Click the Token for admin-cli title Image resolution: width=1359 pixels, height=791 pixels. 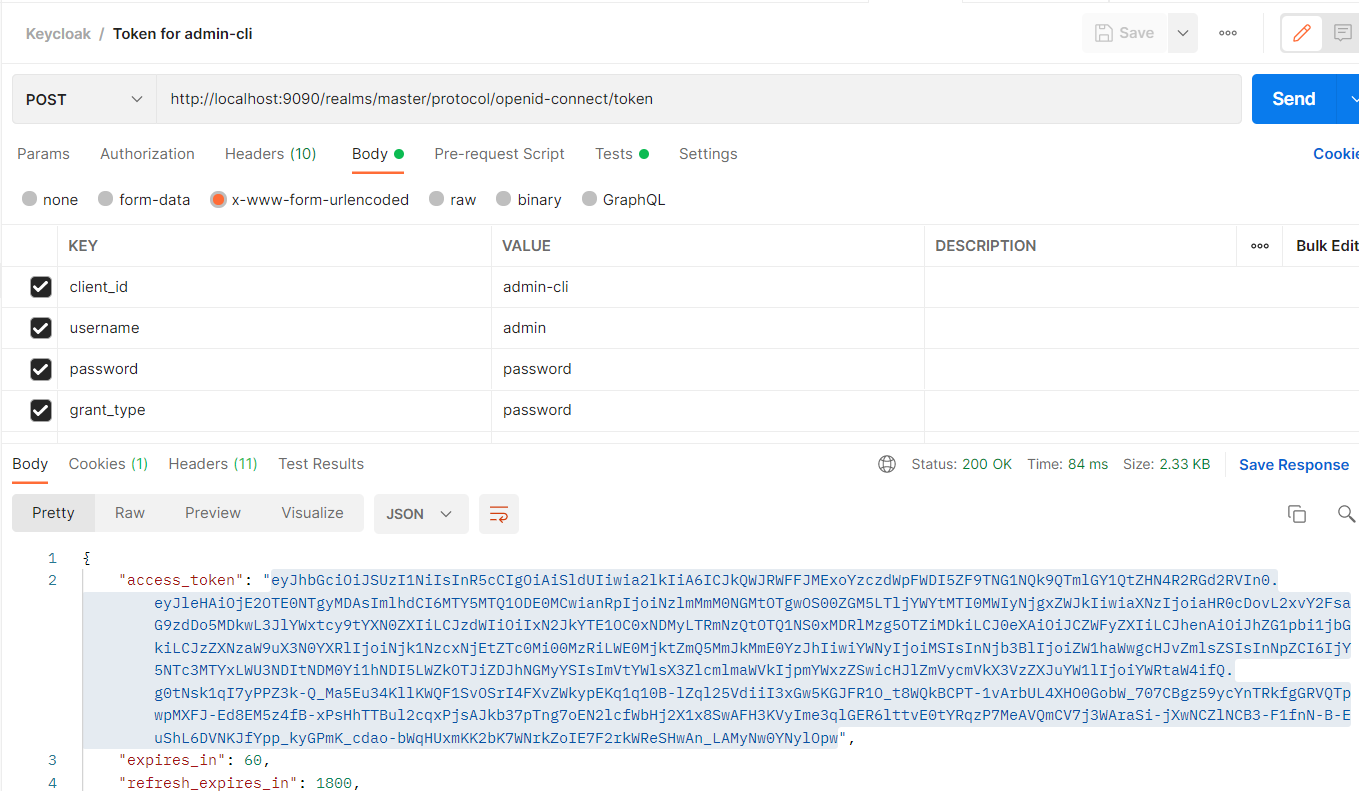[182, 33]
